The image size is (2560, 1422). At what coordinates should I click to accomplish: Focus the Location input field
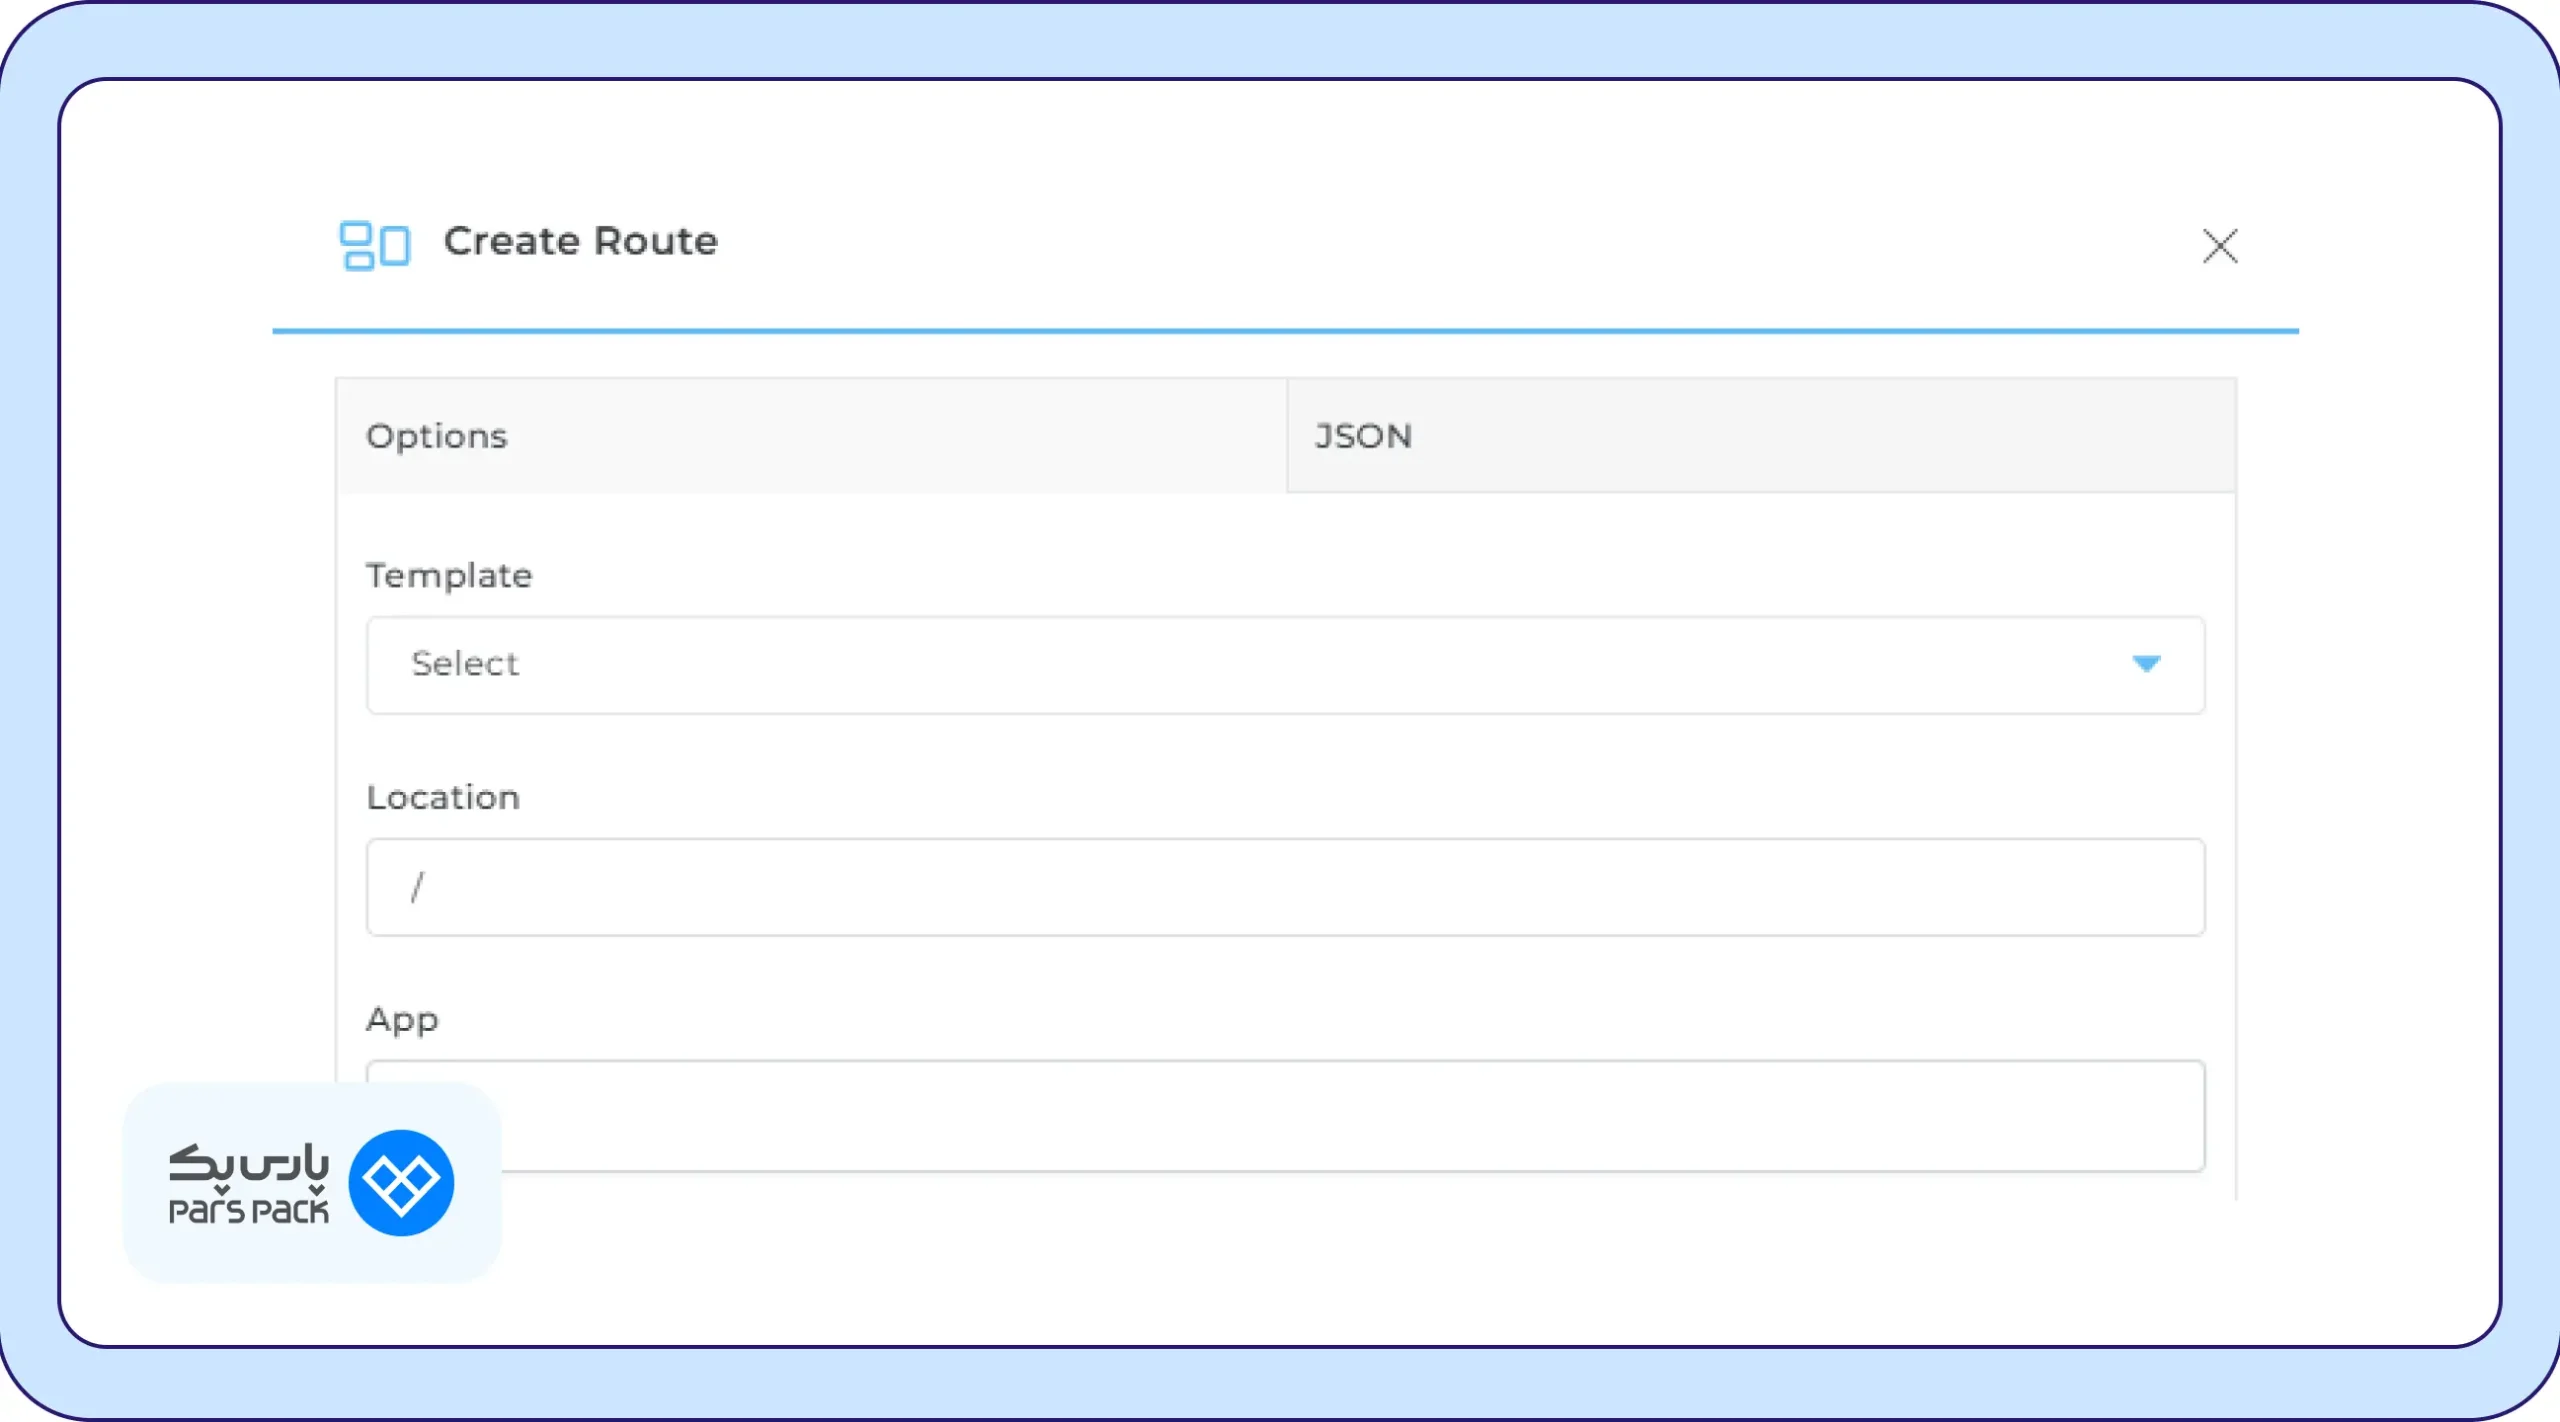1284,887
